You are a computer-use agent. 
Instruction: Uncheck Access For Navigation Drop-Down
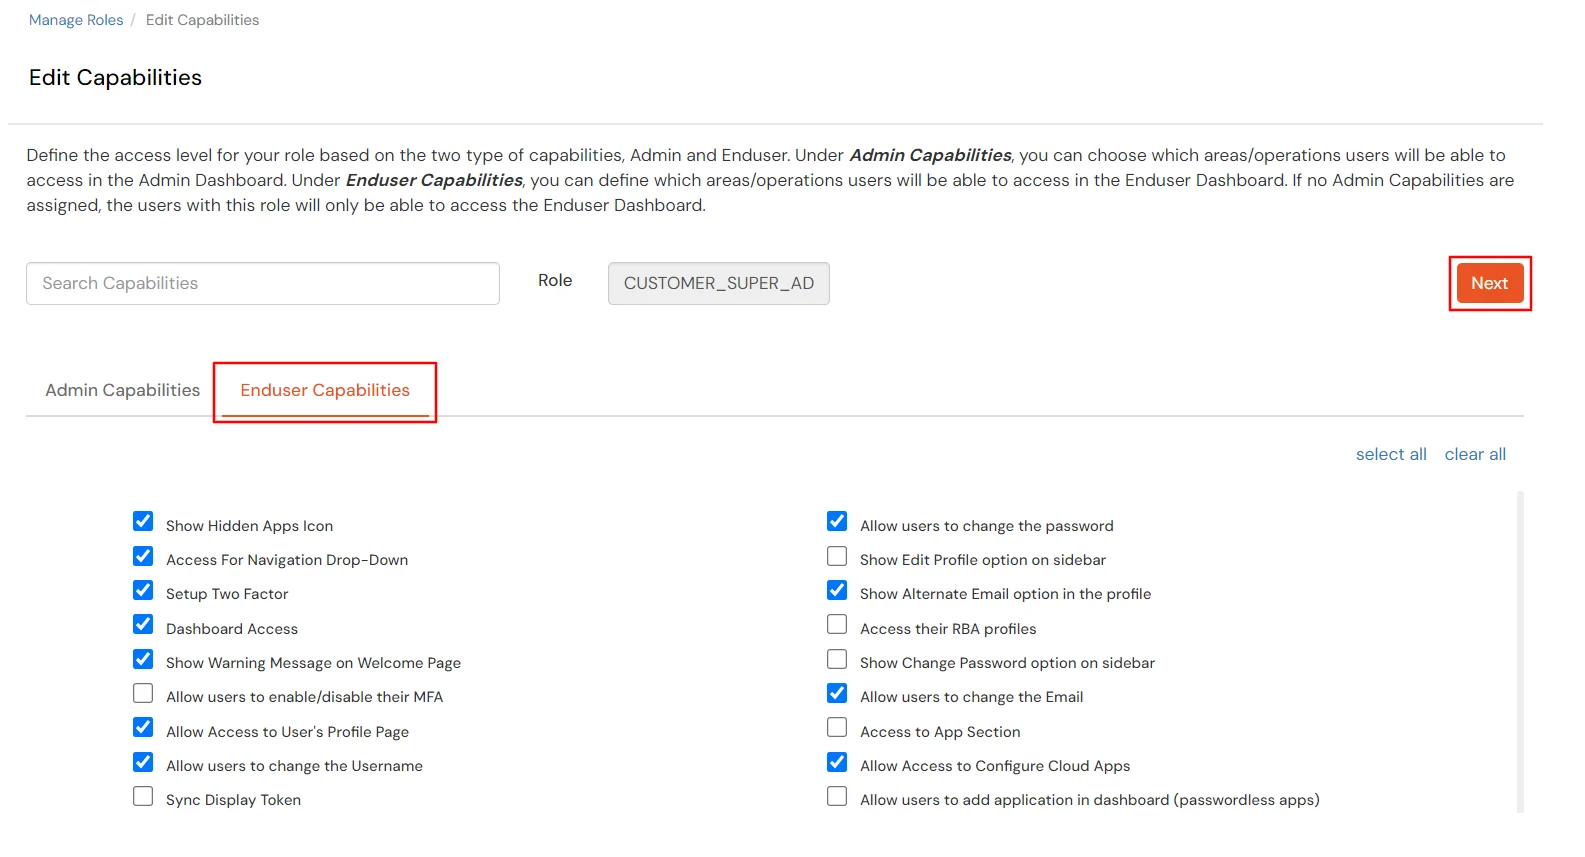pyautogui.click(x=143, y=556)
